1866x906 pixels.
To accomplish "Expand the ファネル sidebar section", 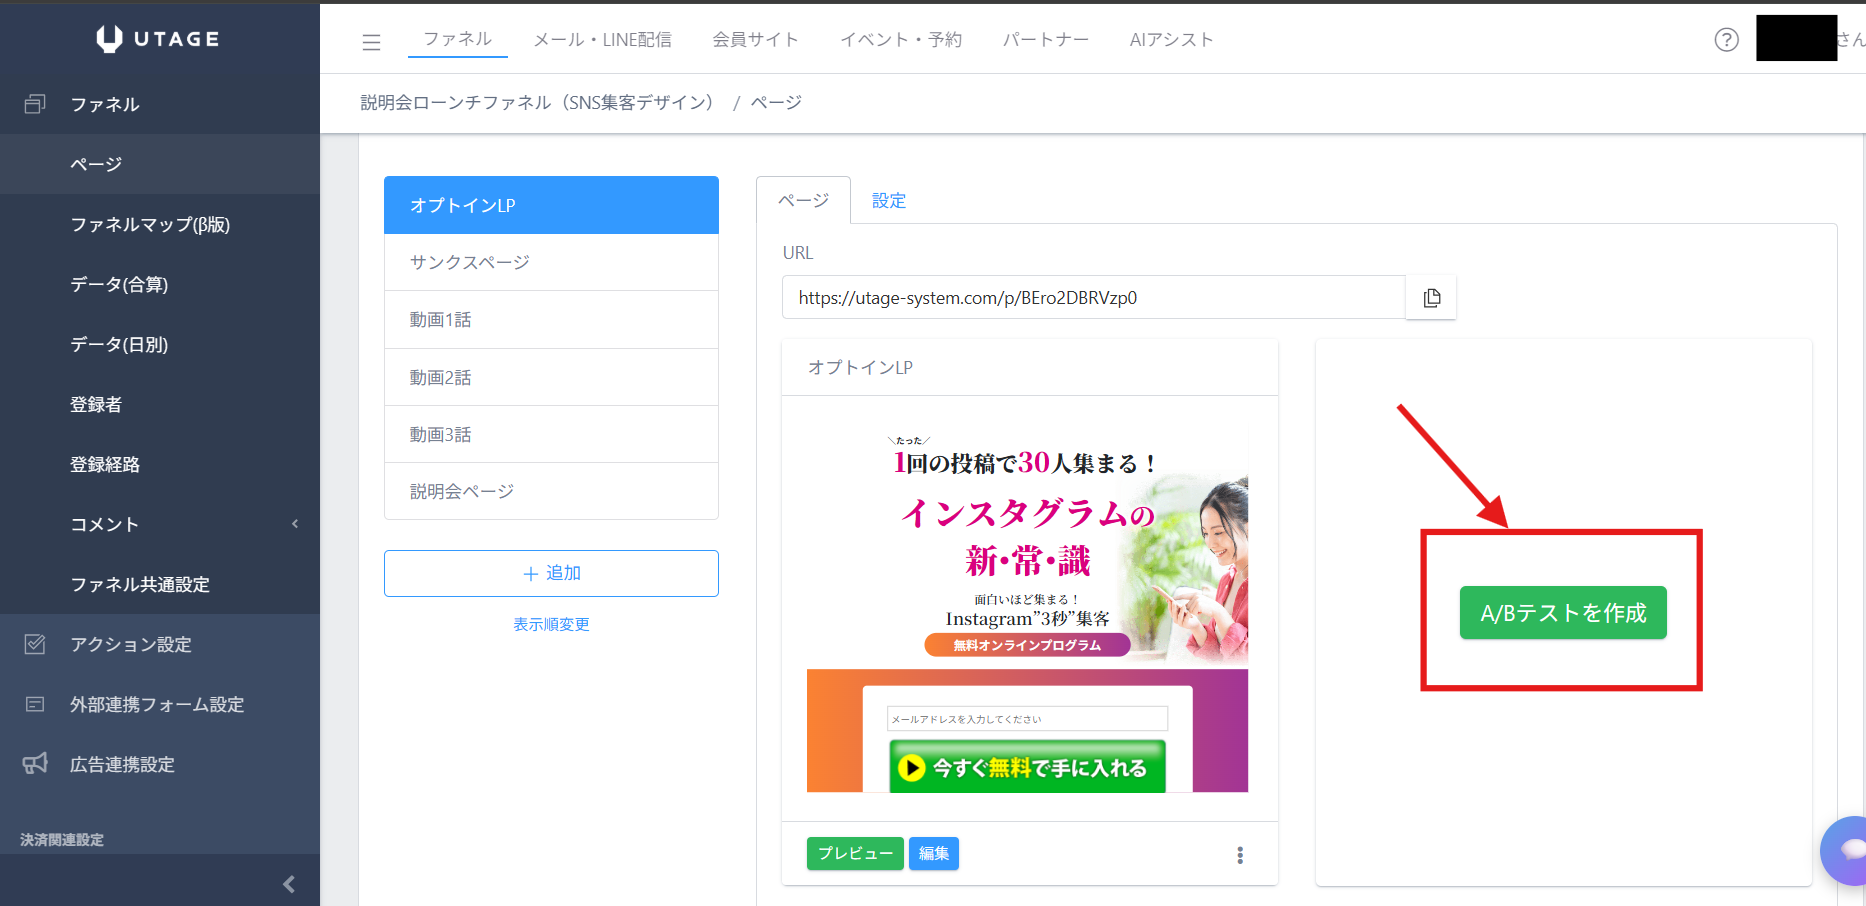I will pos(105,105).
